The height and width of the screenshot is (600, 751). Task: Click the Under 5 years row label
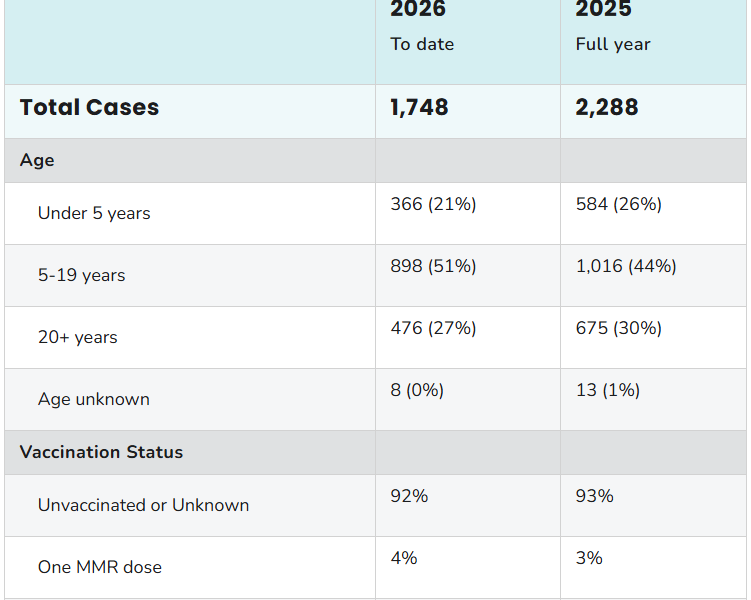tap(94, 213)
